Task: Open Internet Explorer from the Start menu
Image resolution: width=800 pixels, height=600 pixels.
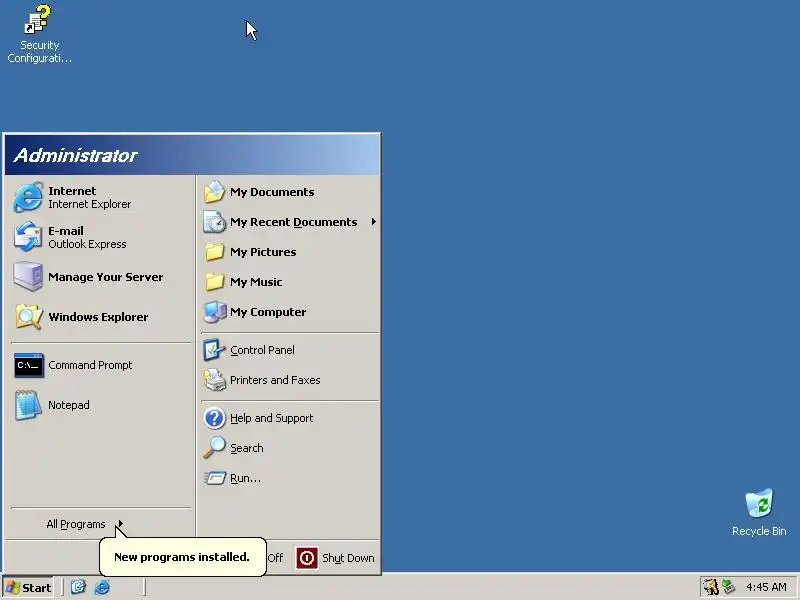Action: click(x=100, y=197)
